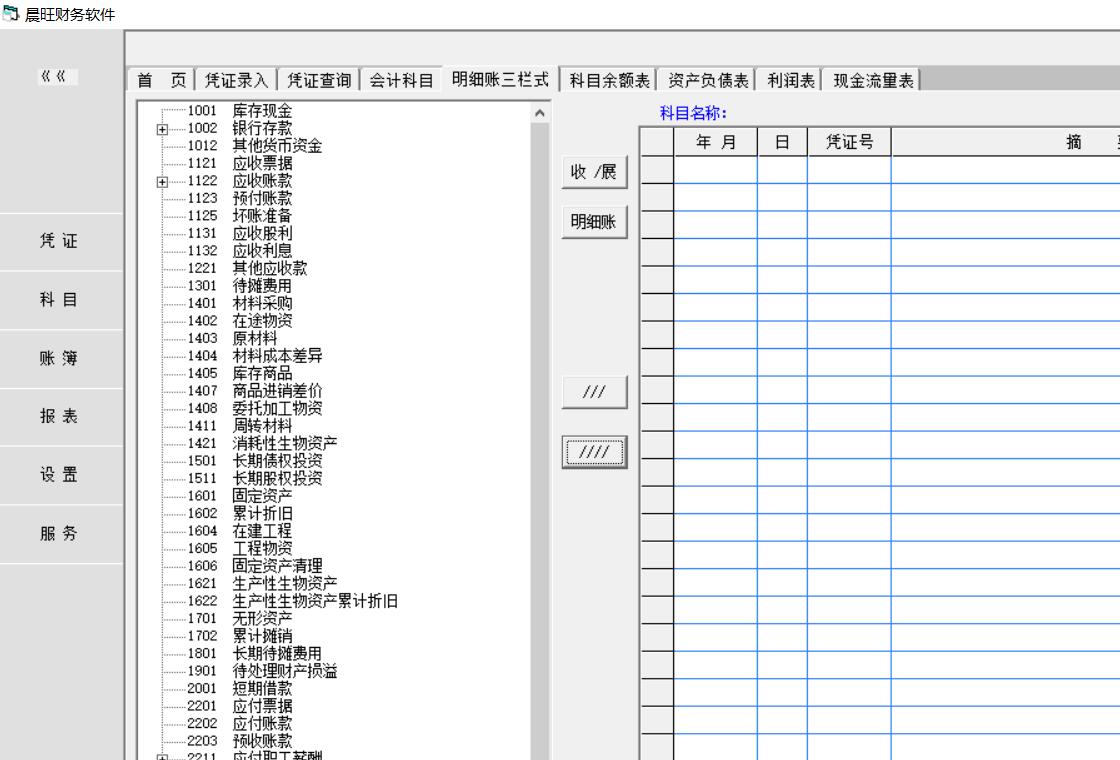1120x760 pixels.
Task: Click the first row's 年月 cell
Action: click(x=715, y=170)
